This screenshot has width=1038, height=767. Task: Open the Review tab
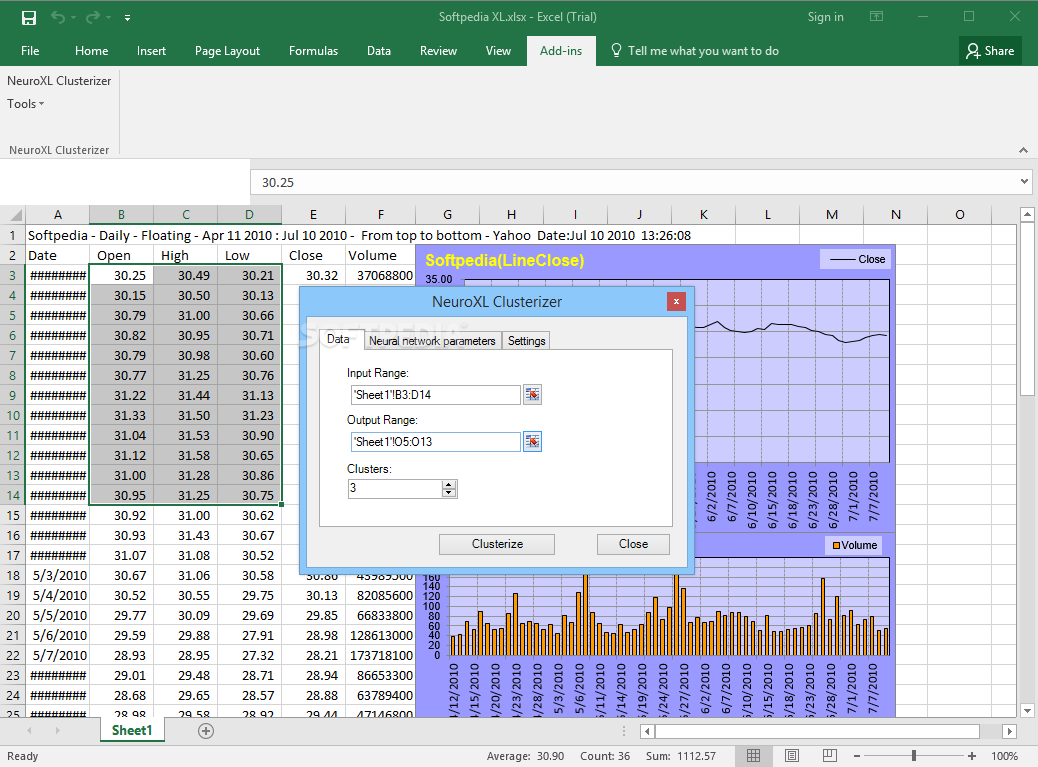[438, 51]
